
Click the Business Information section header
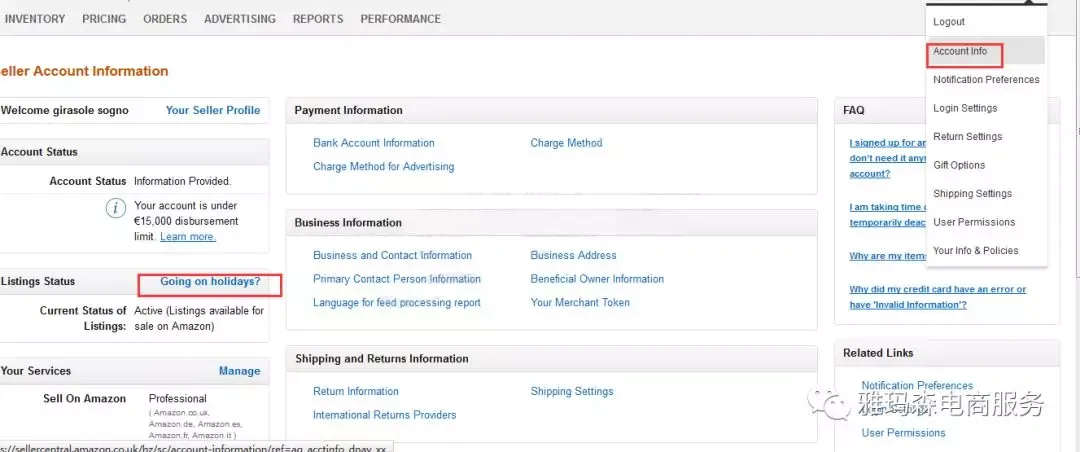point(348,223)
